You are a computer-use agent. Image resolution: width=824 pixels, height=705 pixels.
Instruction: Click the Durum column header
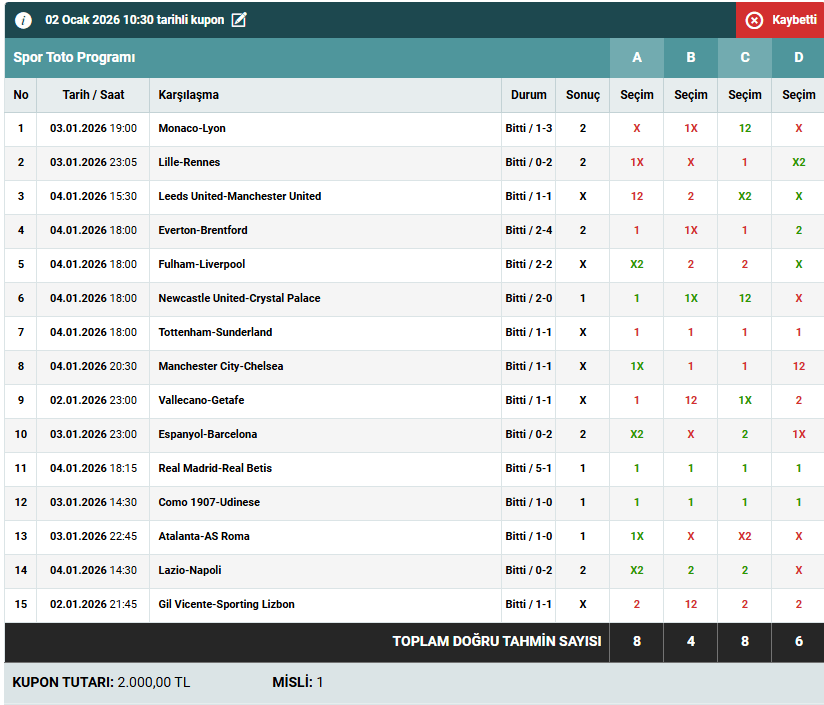(529, 95)
